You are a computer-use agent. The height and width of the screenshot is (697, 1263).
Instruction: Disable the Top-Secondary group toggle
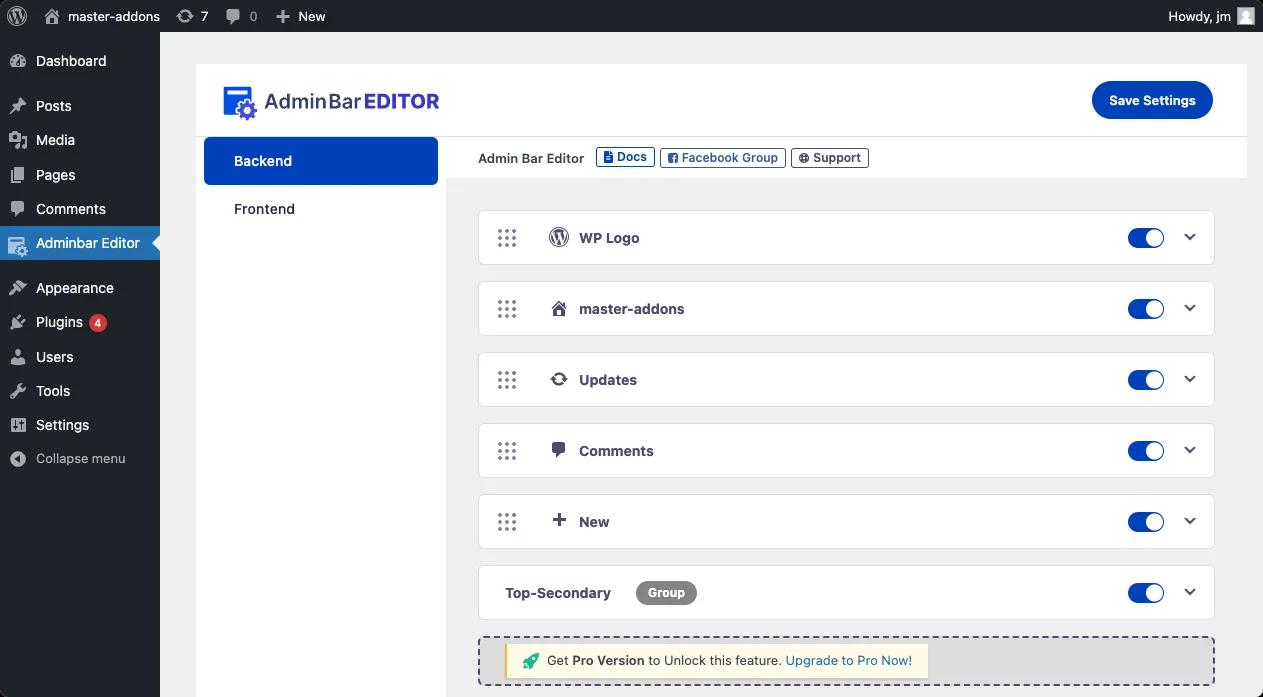point(1146,592)
